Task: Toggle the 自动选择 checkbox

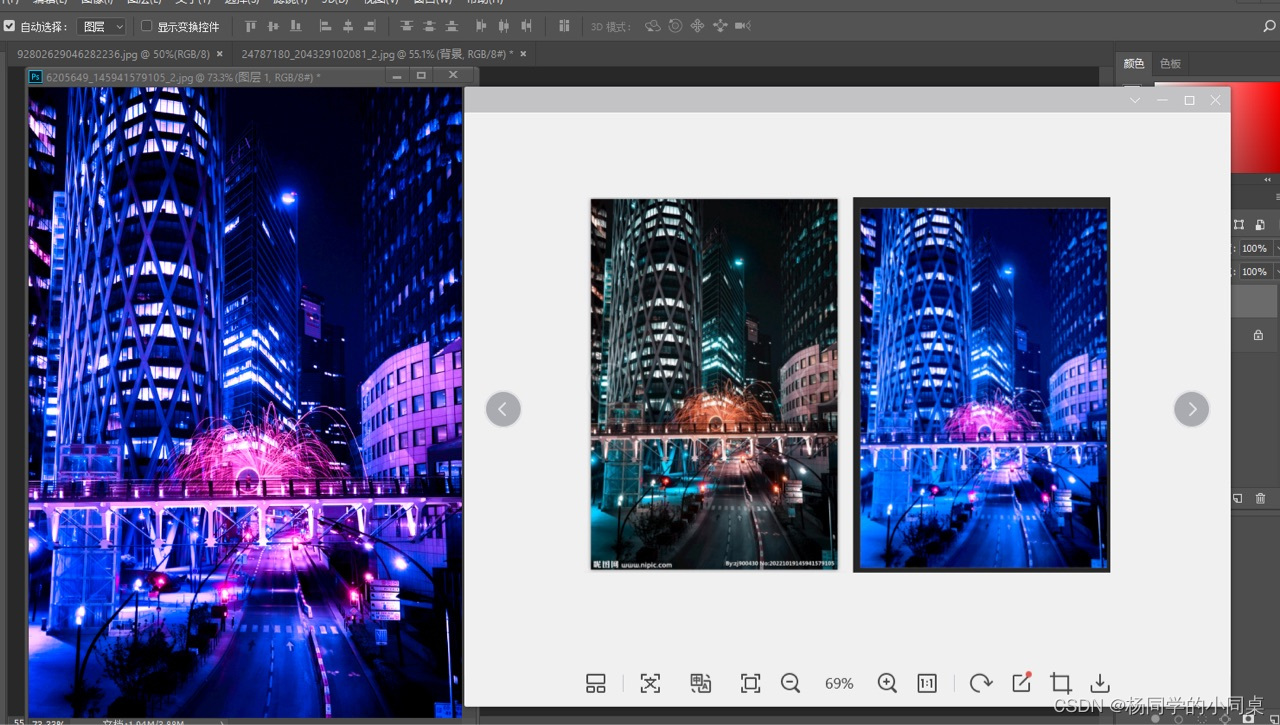Action: [x=10, y=26]
